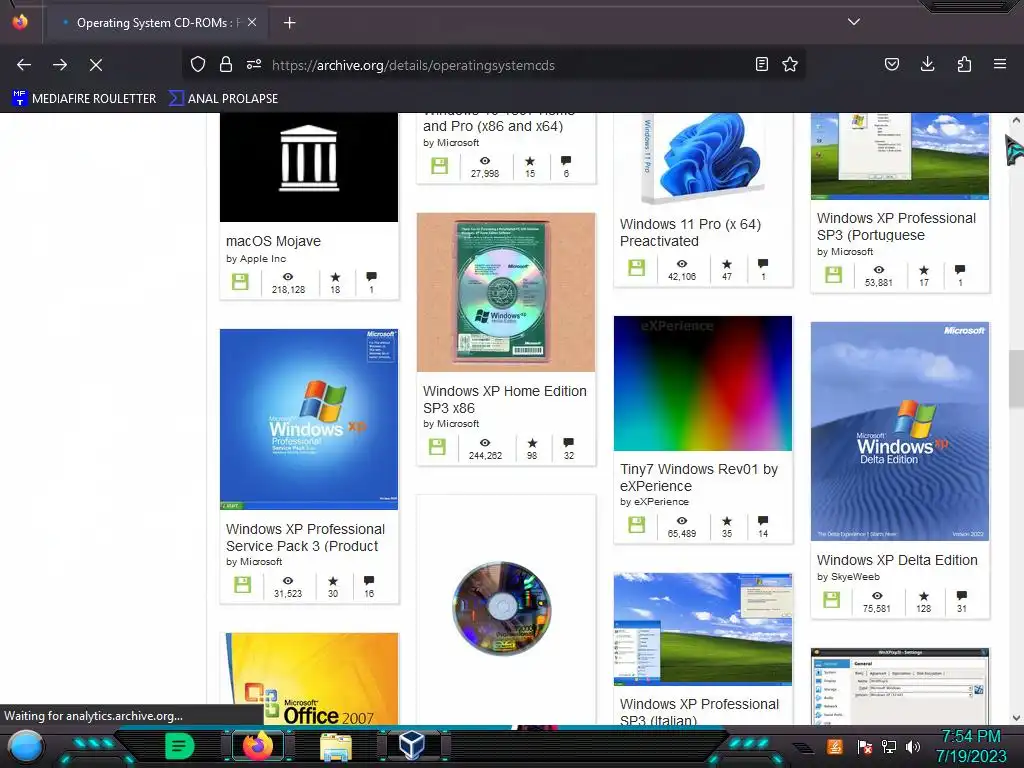Viewport: 1024px width, 768px height.
Task: Toggle reader view icon
Action: click(761, 64)
